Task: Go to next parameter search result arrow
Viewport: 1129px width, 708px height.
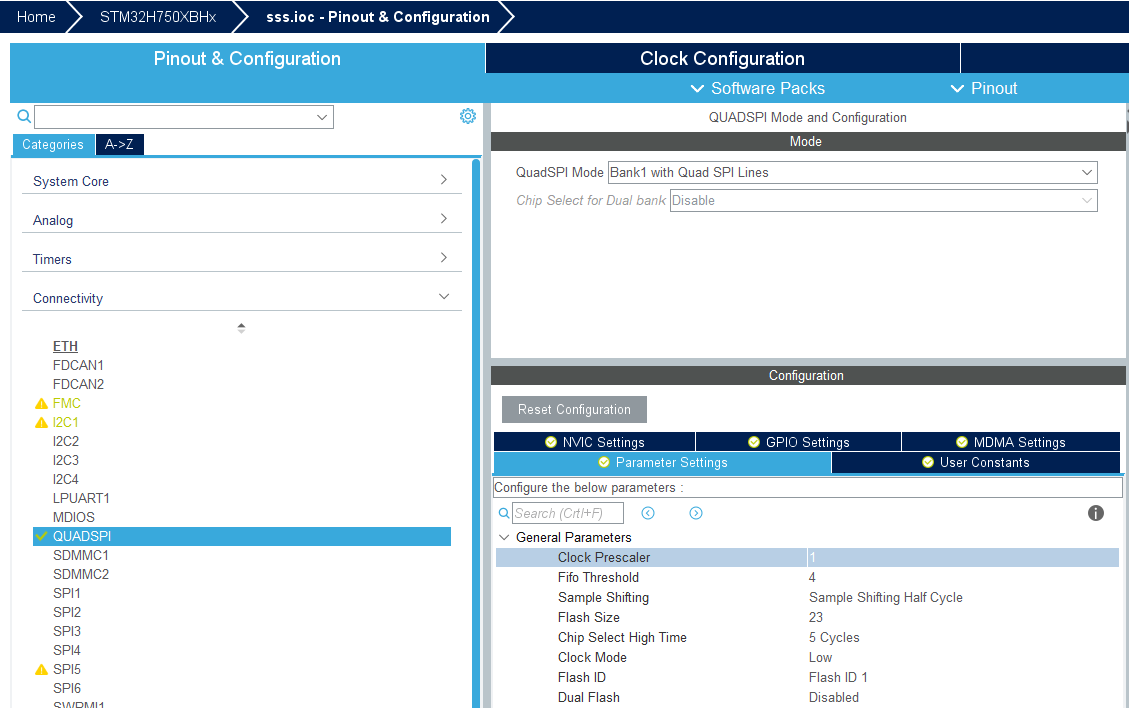Action: click(696, 513)
